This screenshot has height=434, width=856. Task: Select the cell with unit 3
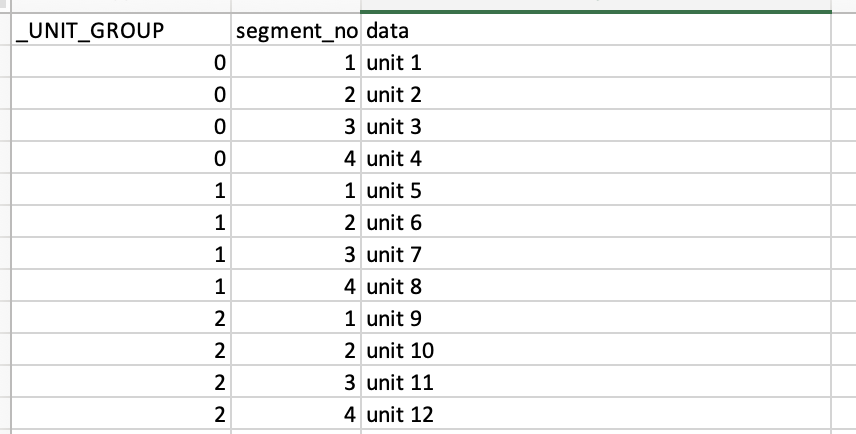pyautogui.click(x=596, y=126)
